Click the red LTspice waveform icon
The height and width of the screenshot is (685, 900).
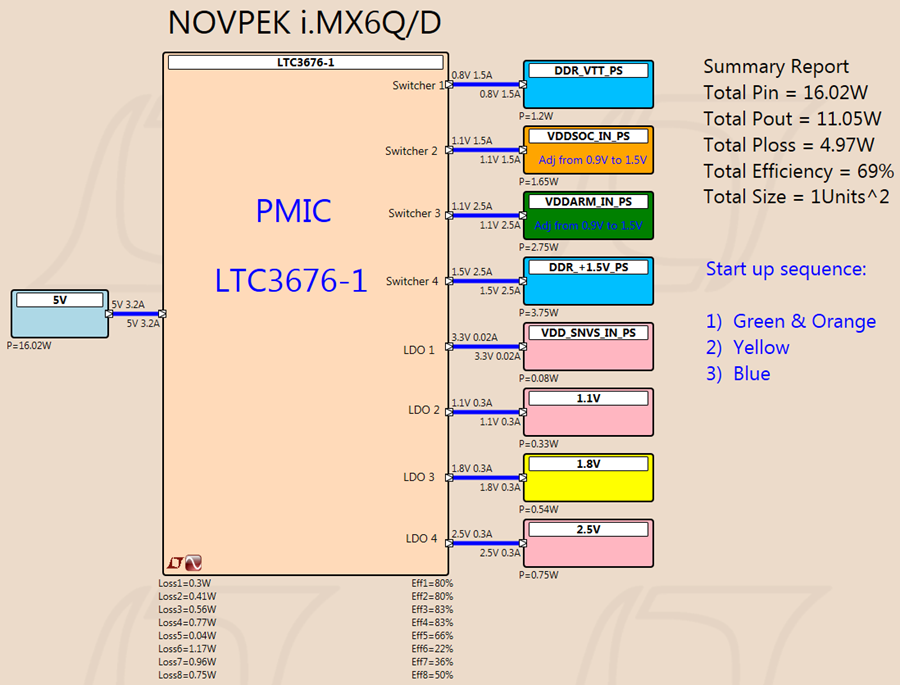(193, 563)
